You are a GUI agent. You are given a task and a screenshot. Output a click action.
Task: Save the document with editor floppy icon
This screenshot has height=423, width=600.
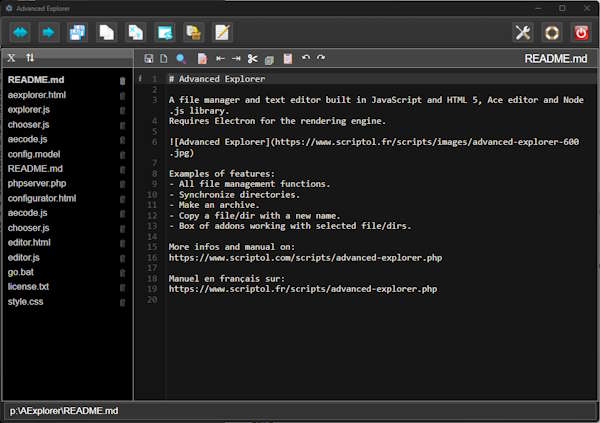click(148, 59)
